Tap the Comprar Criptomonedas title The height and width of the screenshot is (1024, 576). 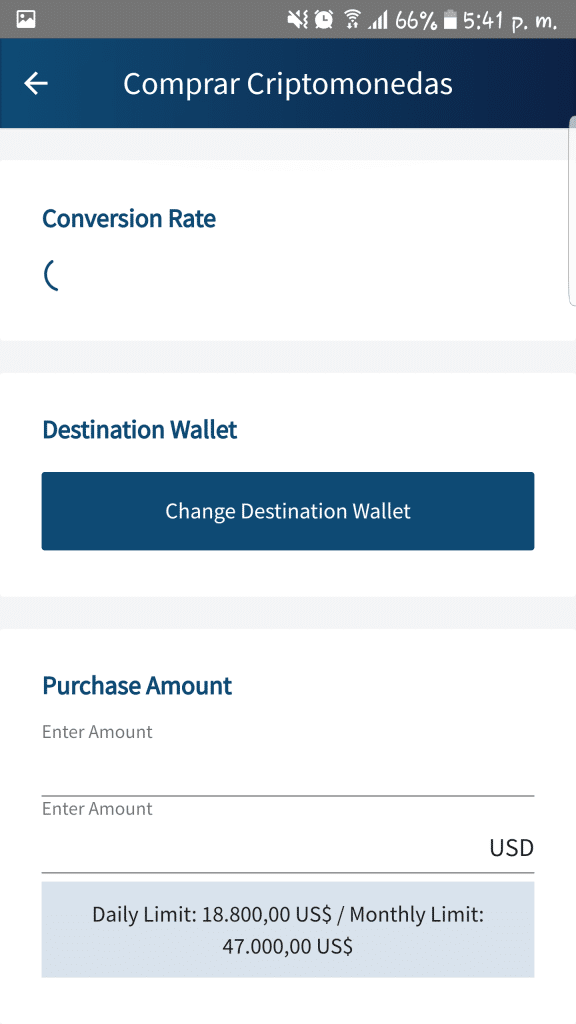[x=287, y=84]
